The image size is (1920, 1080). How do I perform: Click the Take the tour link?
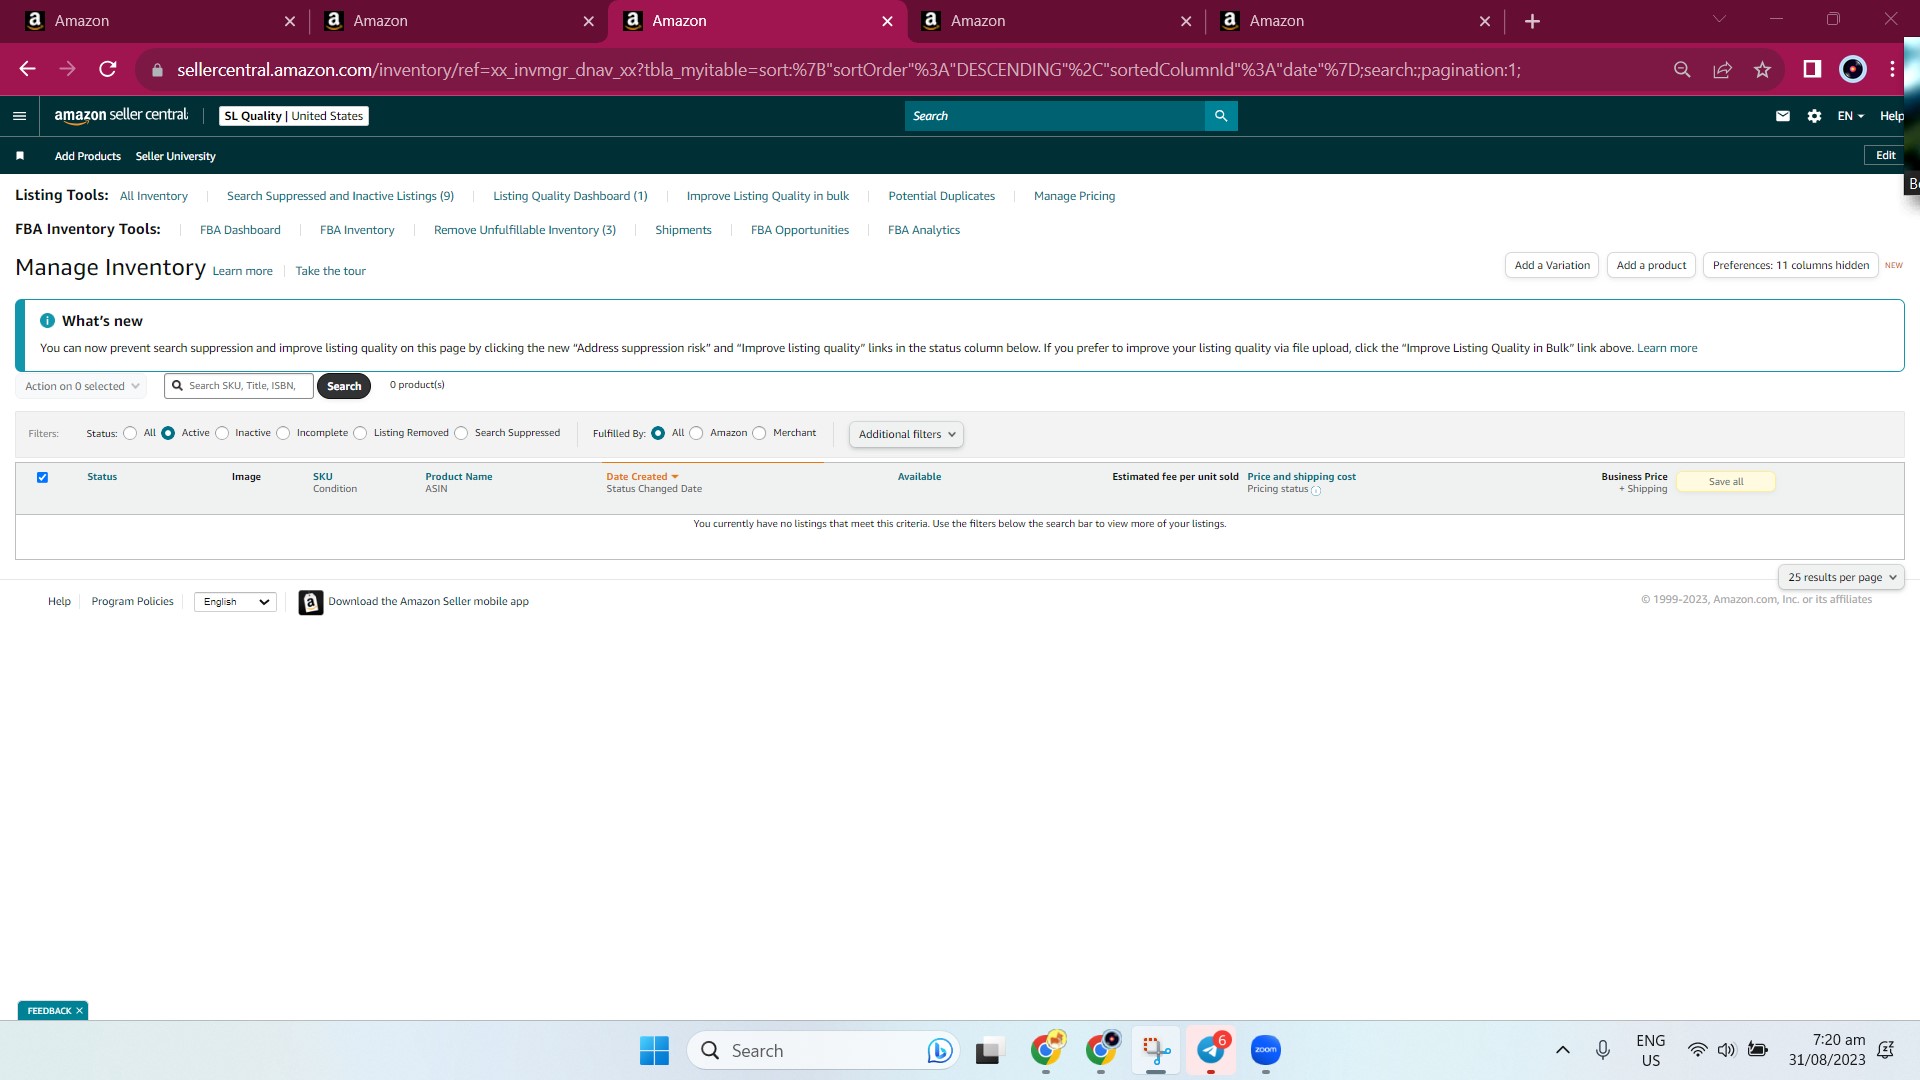(x=331, y=272)
